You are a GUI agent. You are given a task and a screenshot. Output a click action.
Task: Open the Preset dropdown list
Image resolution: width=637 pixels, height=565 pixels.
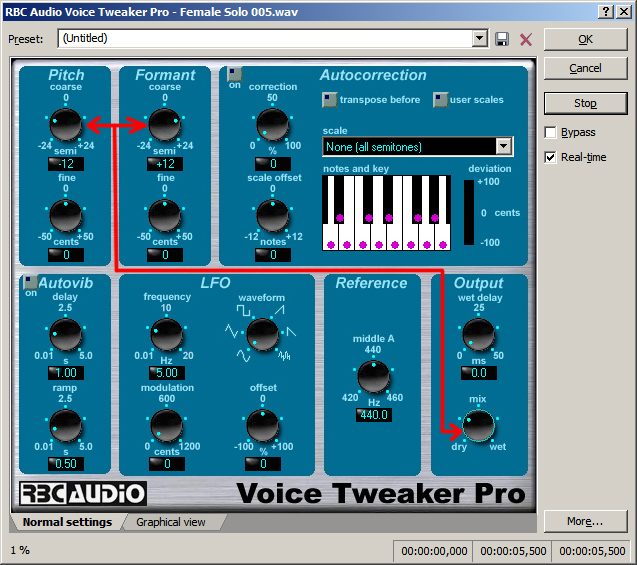(480, 39)
